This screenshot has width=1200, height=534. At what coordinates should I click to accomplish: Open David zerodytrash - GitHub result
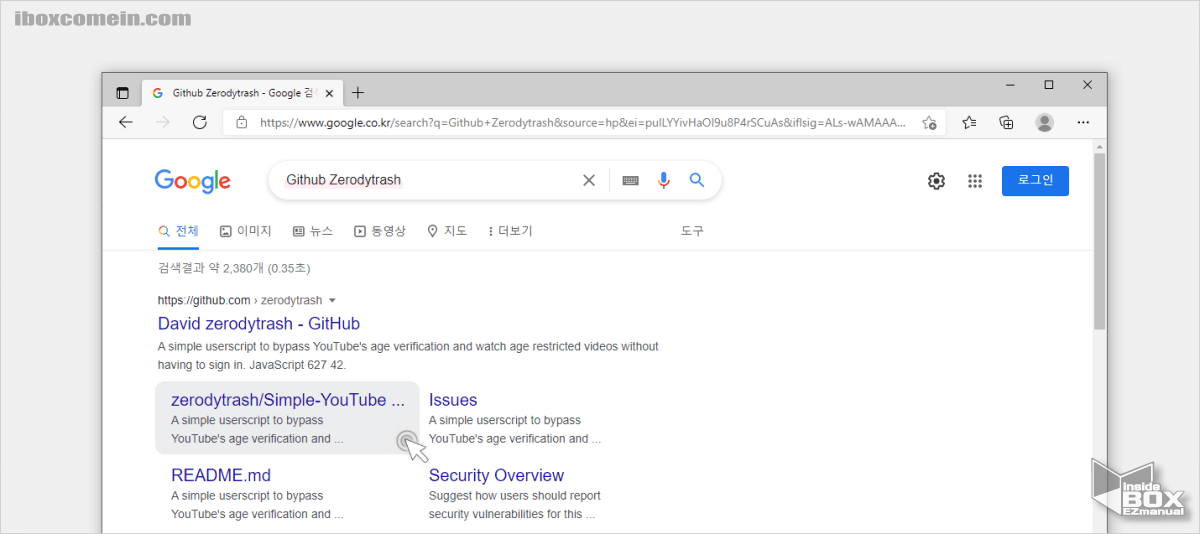pyautogui.click(x=259, y=324)
